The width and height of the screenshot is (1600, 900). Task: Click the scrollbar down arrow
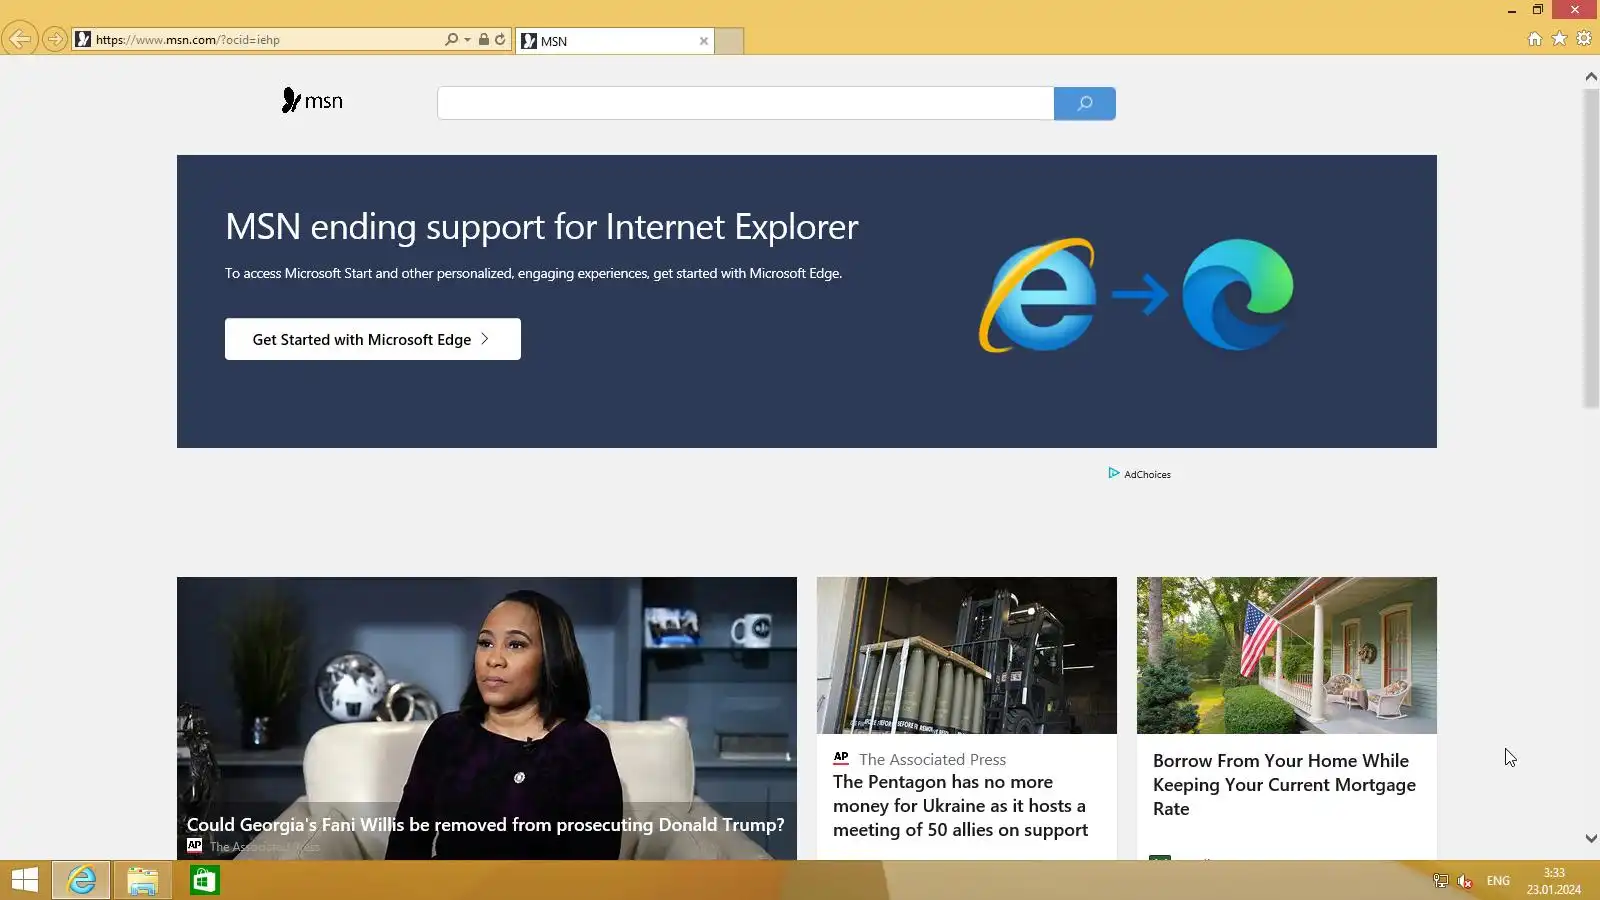point(1591,839)
